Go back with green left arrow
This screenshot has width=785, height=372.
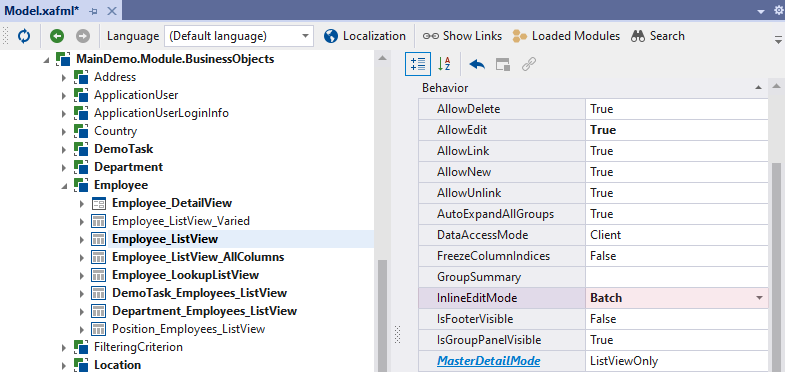57,36
